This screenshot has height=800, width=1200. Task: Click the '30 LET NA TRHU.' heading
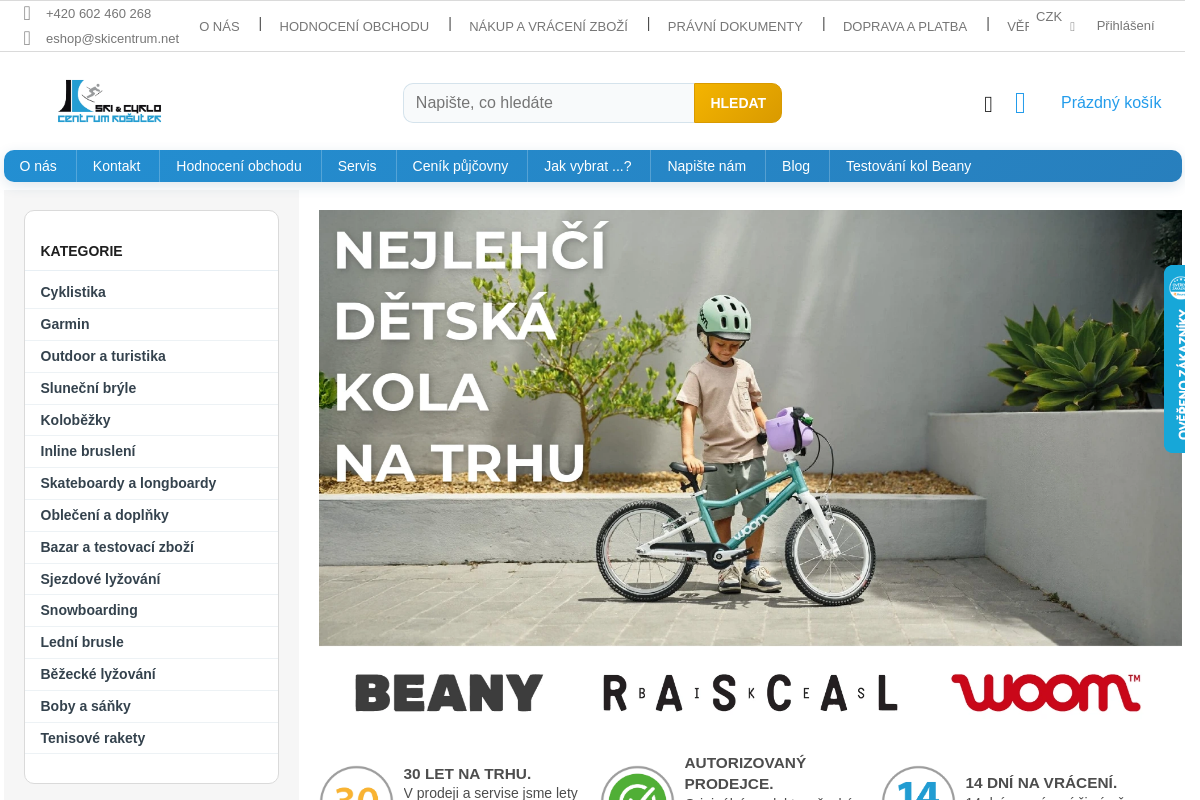click(x=467, y=774)
